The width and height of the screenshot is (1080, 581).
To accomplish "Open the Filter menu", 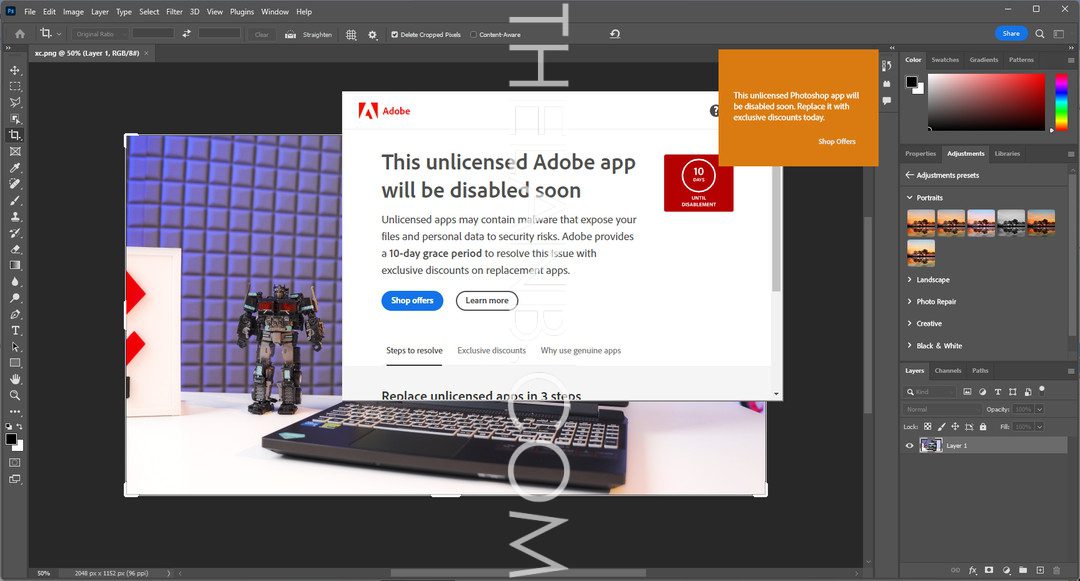I will tap(174, 12).
